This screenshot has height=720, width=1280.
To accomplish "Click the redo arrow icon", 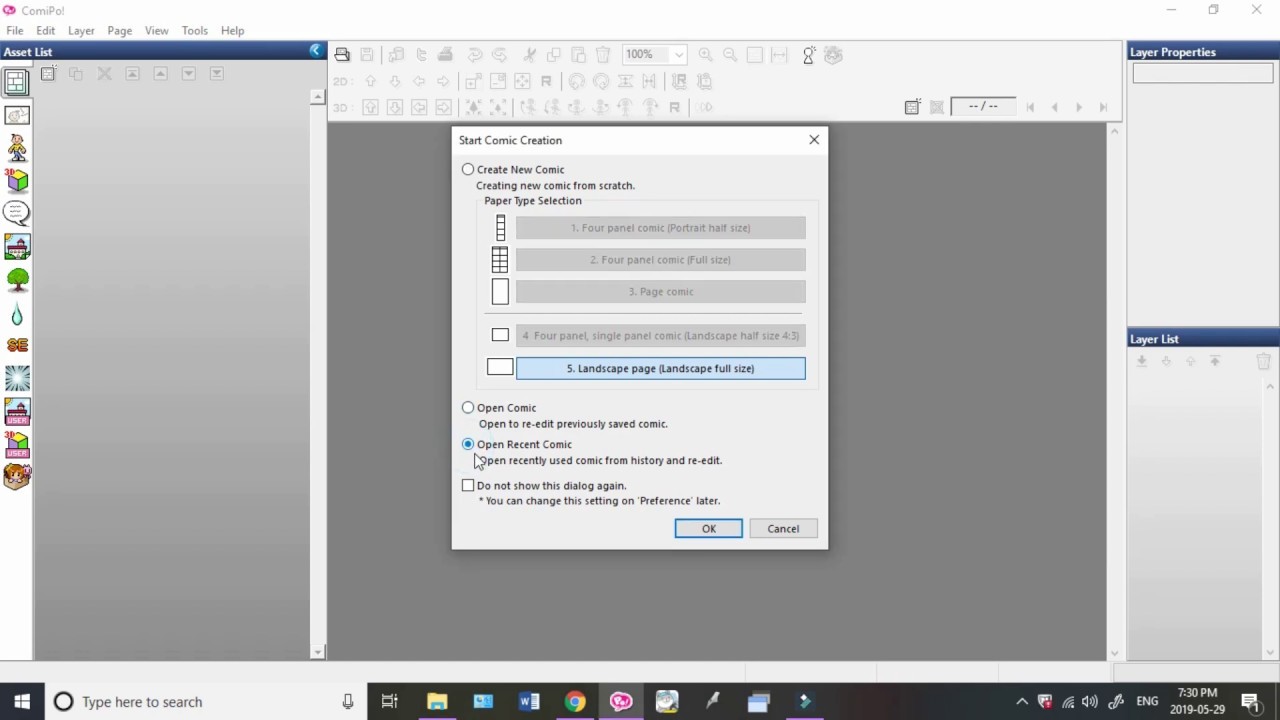I will pos(499,55).
